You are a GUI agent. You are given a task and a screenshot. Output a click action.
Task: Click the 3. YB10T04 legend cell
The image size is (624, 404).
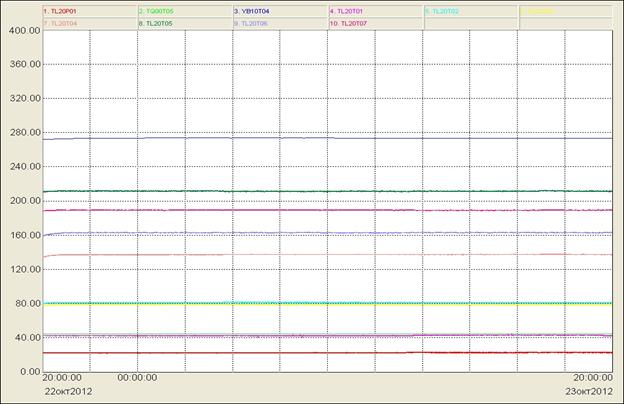pos(281,12)
